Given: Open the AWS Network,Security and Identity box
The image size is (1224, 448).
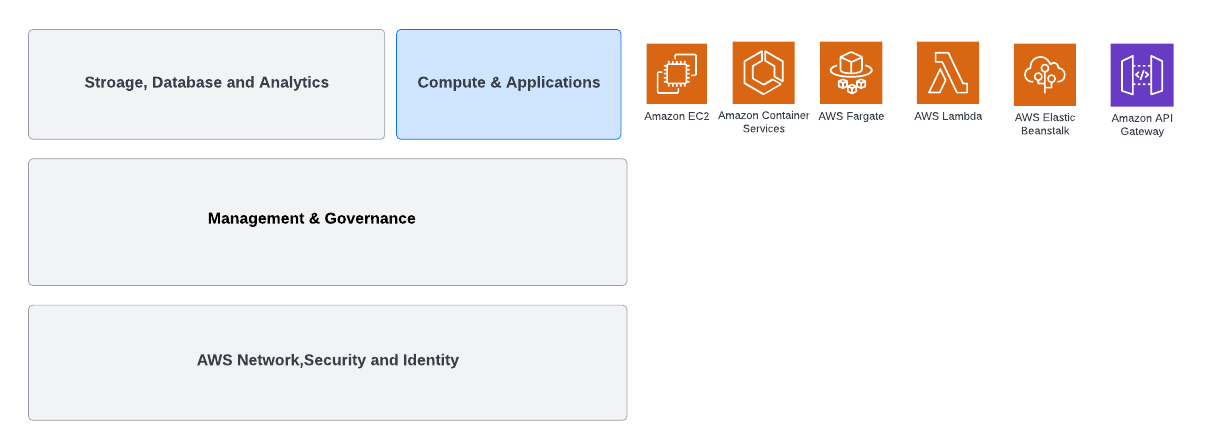Looking at the screenshot, I should pos(327,363).
